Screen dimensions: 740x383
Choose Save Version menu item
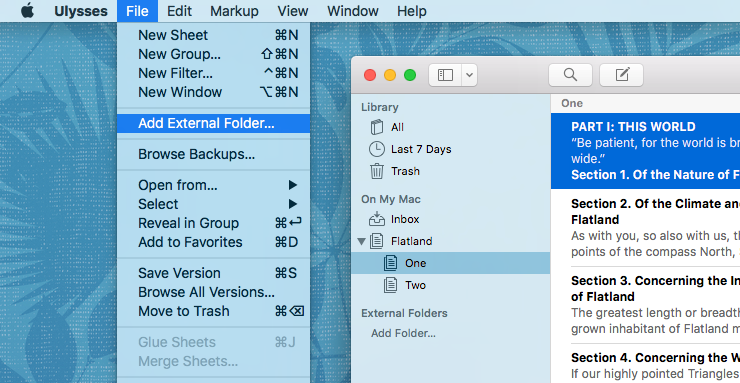213,273
